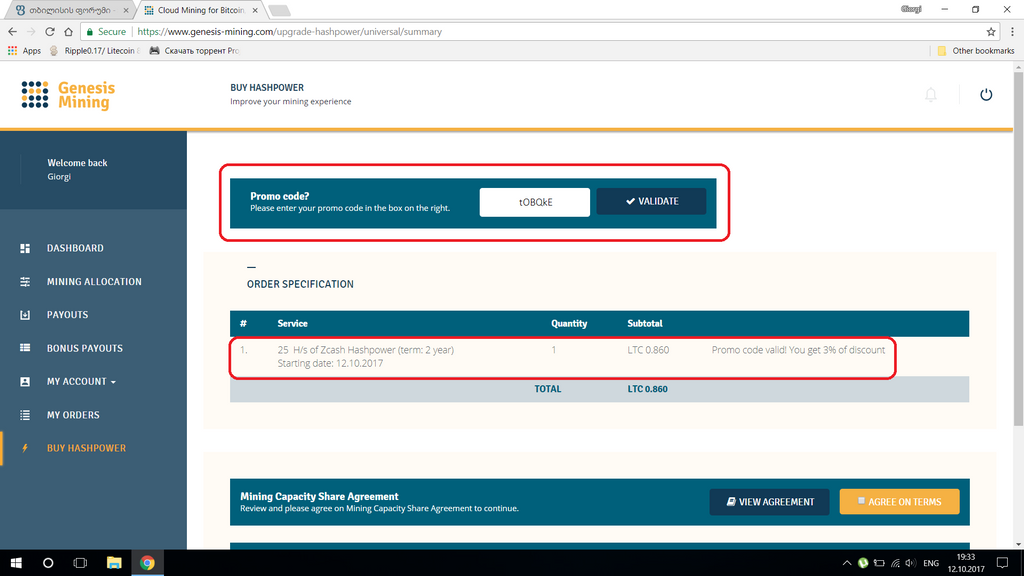Click the Bonus Payouts table icon
This screenshot has height=576, width=1024.
pyautogui.click(x=25, y=348)
